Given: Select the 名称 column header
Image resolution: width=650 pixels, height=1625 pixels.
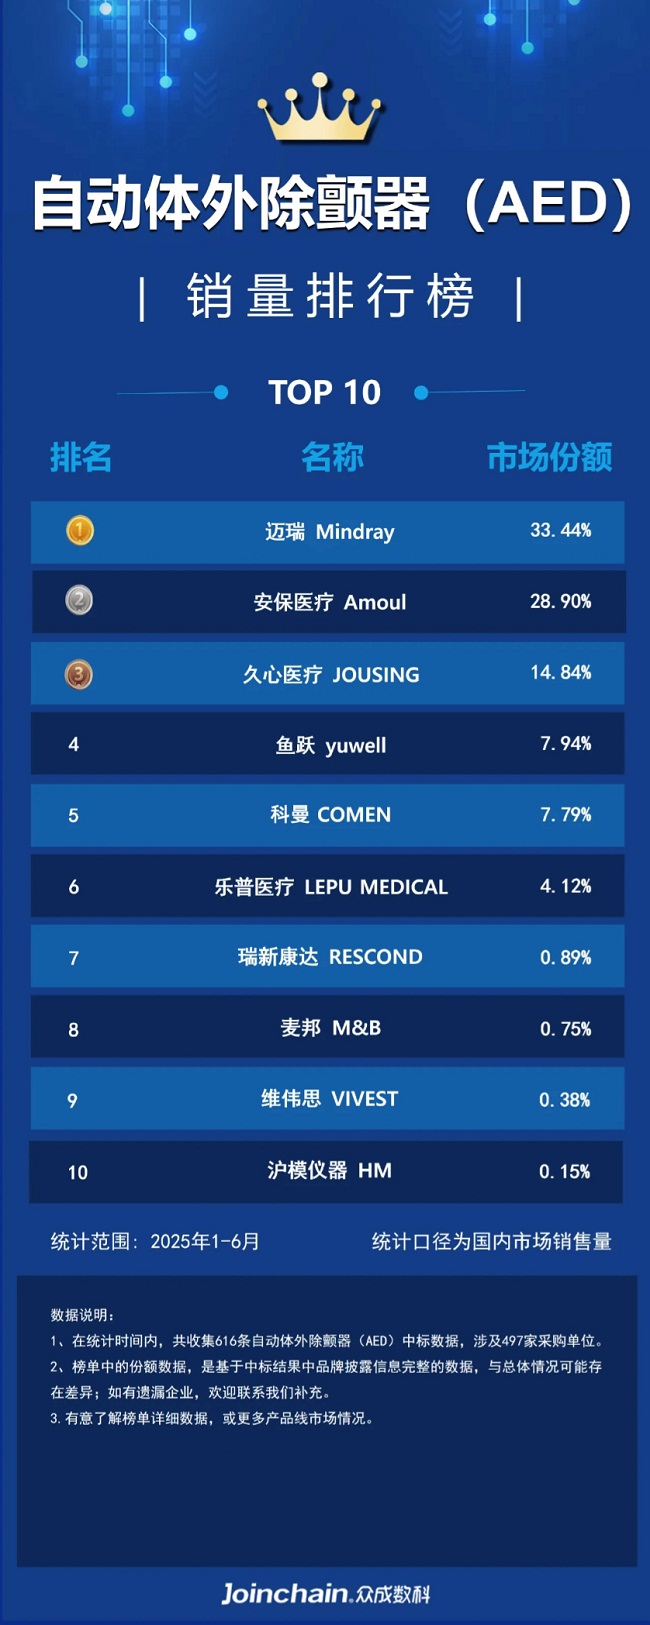Looking at the screenshot, I should [332, 457].
